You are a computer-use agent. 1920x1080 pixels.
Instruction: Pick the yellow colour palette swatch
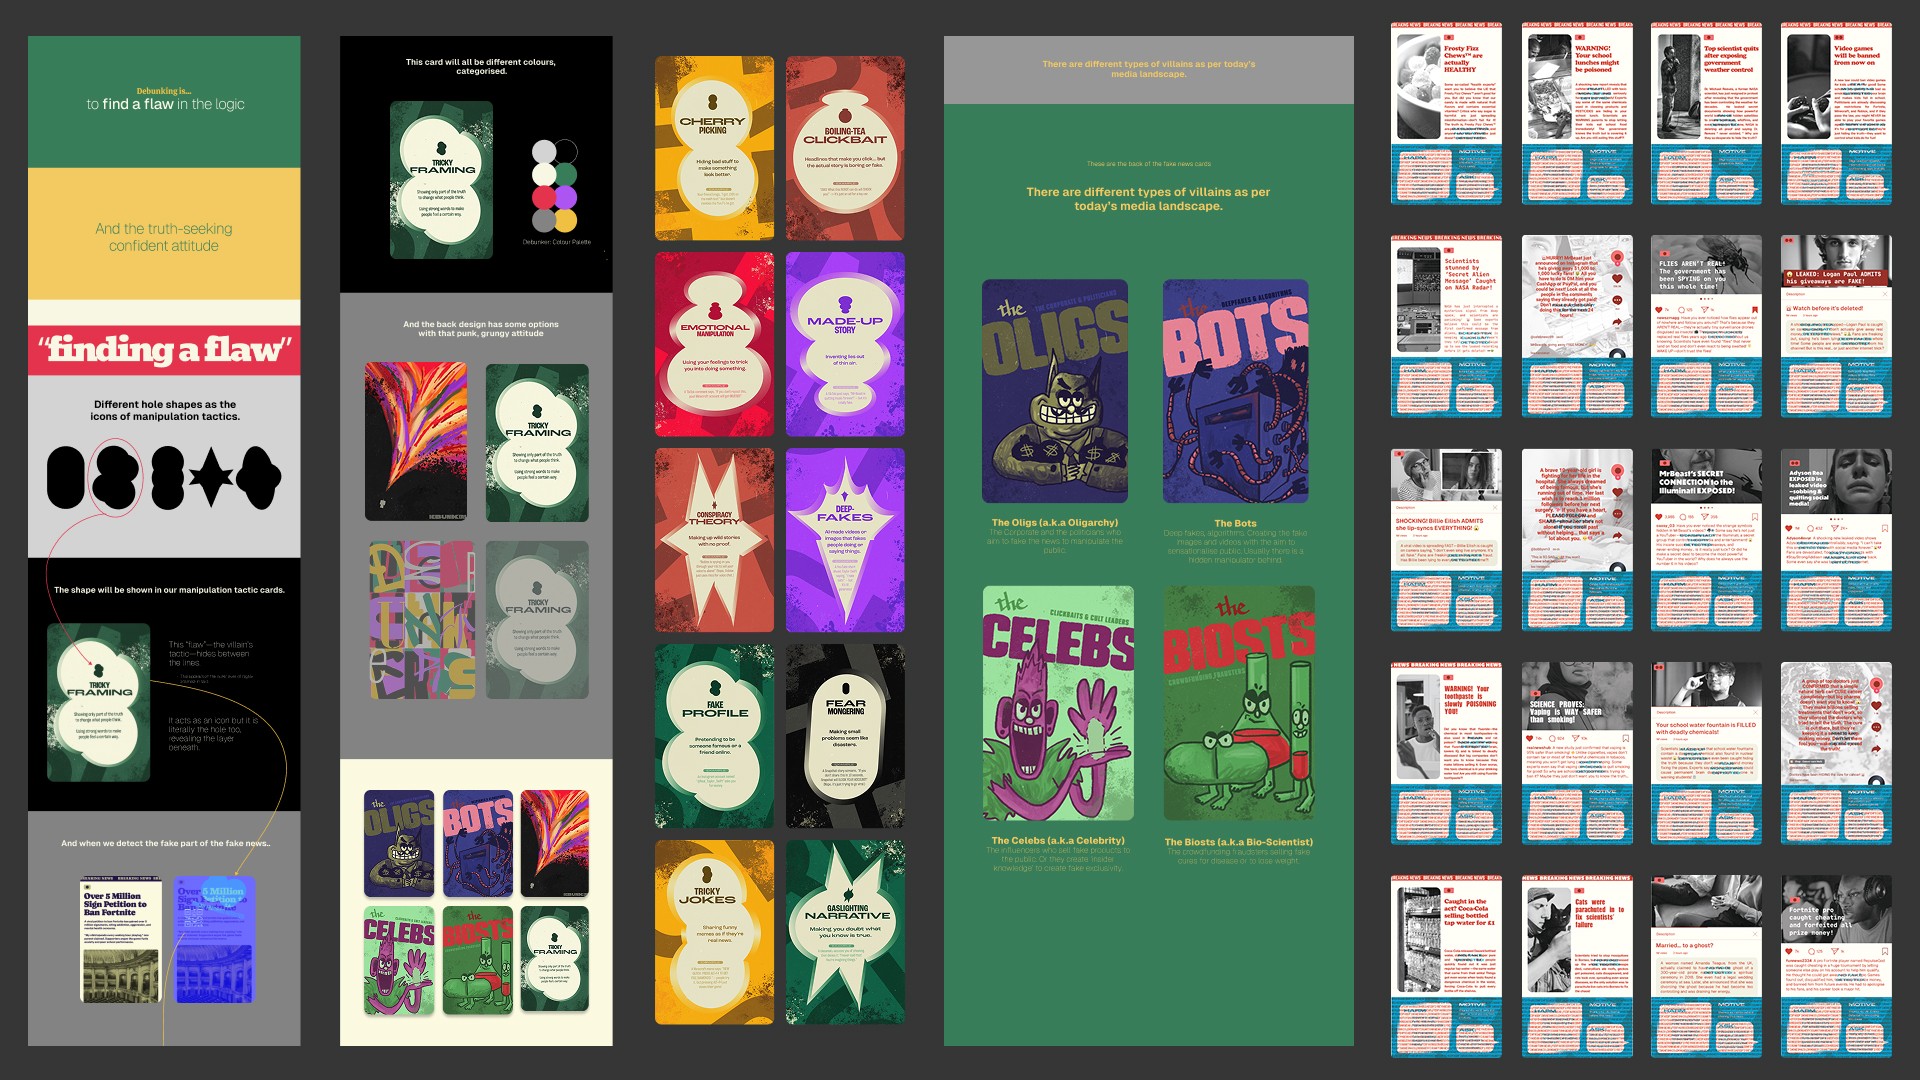coord(566,220)
